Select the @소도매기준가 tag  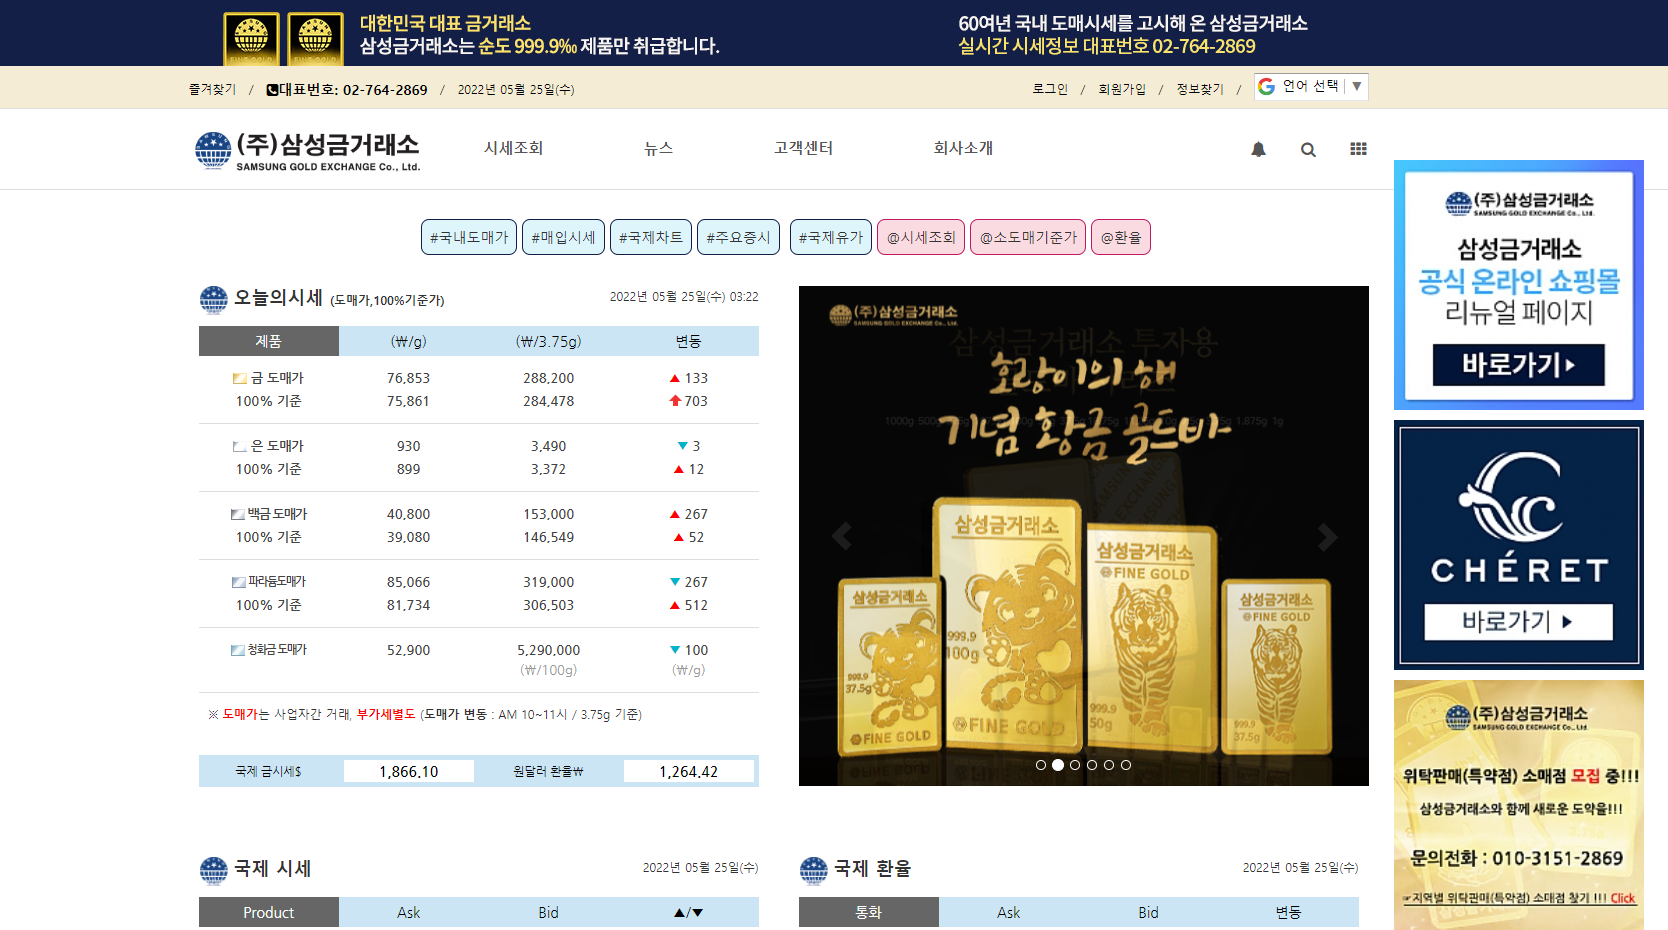click(1028, 237)
